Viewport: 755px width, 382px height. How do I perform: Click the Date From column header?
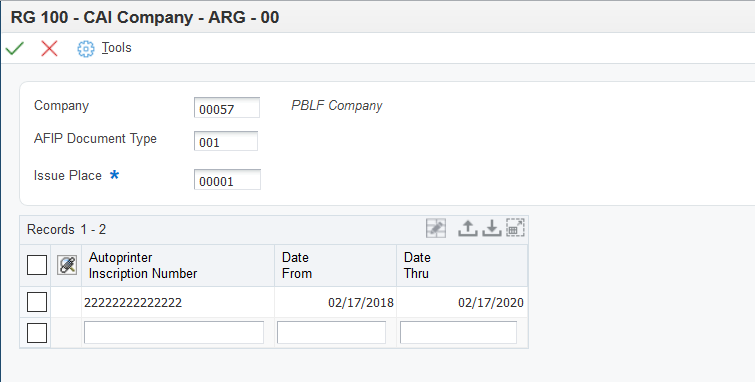tap(336, 265)
